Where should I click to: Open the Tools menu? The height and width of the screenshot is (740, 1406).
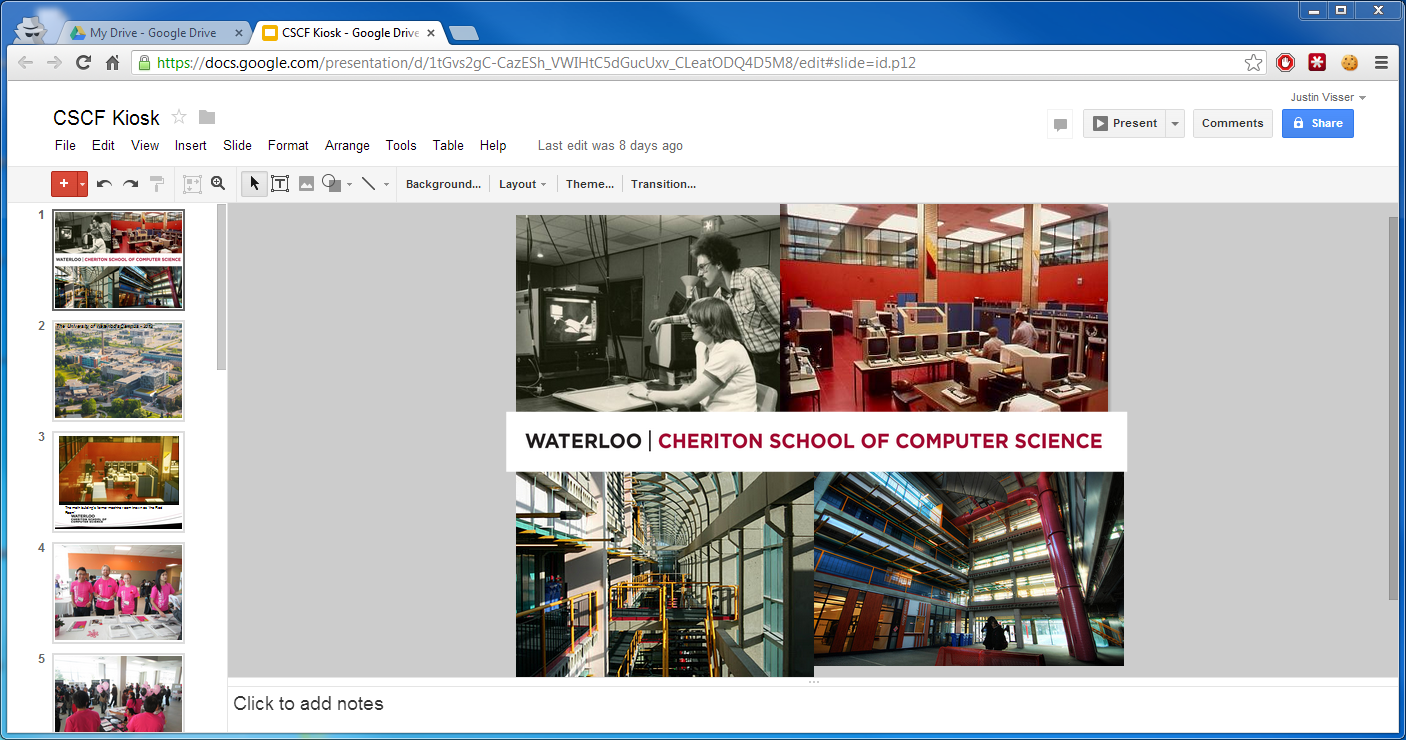point(401,145)
